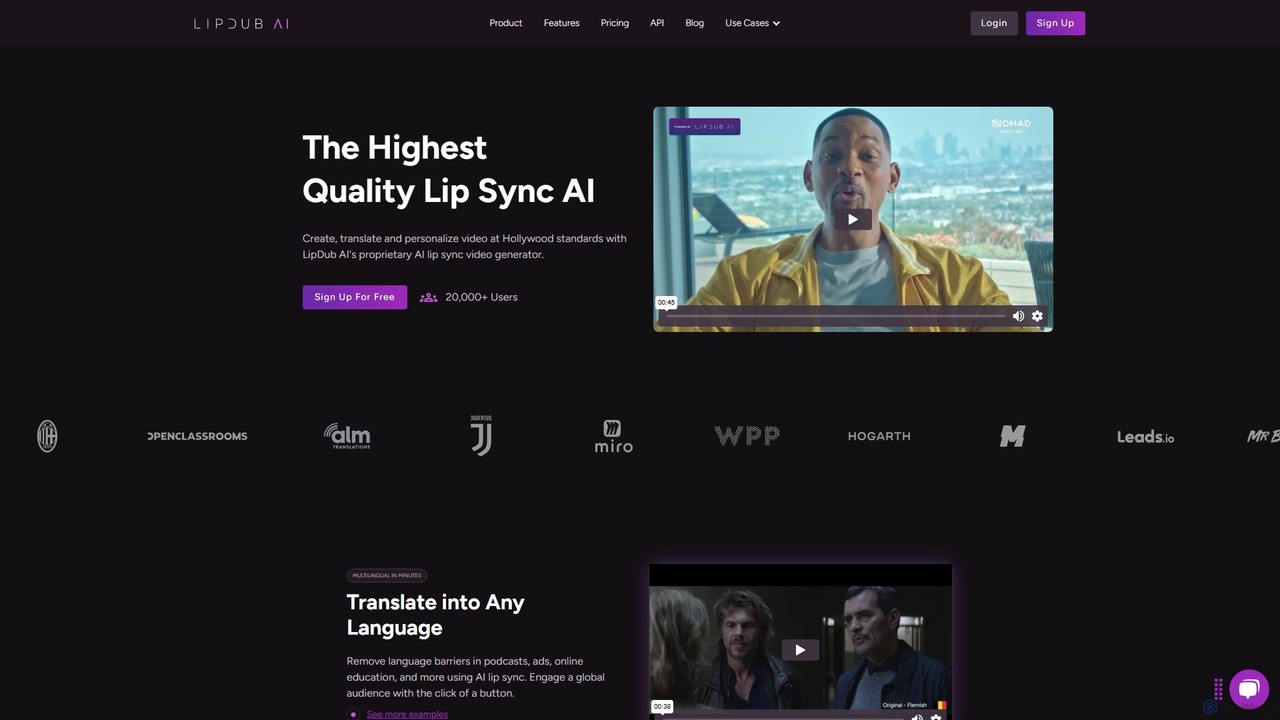Click the slanted M brand logo
The height and width of the screenshot is (720, 1280).
pyautogui.click(x=1012, y=436)
